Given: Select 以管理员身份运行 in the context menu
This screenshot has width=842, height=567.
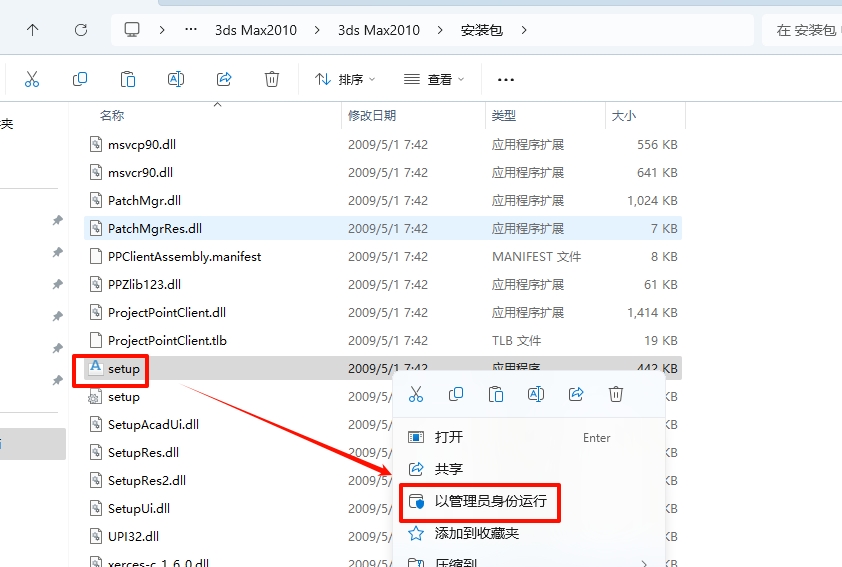Looking at the screenshot, I should (490, 501).
